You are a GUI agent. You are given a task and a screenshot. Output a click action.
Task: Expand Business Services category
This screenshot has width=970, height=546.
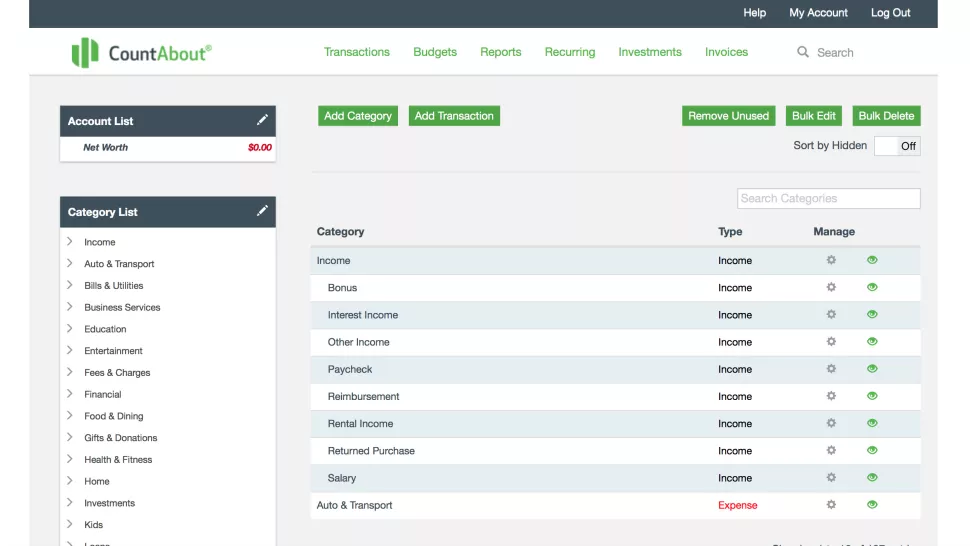click(x=70, y=306)
